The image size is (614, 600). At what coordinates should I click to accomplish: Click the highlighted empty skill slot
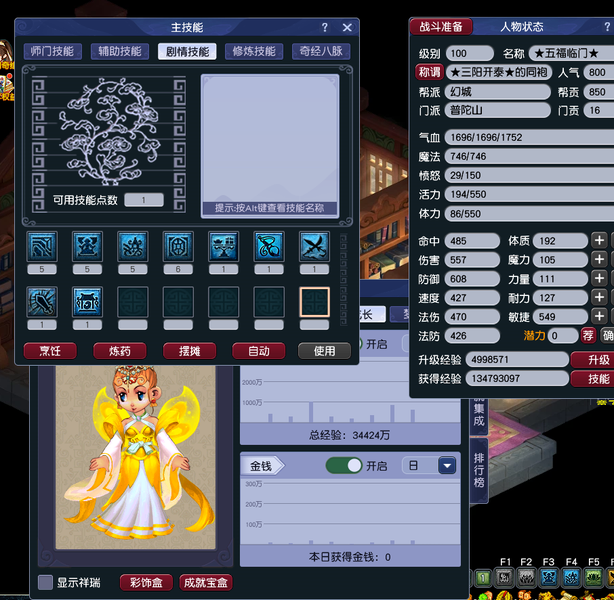coord(314,302)
